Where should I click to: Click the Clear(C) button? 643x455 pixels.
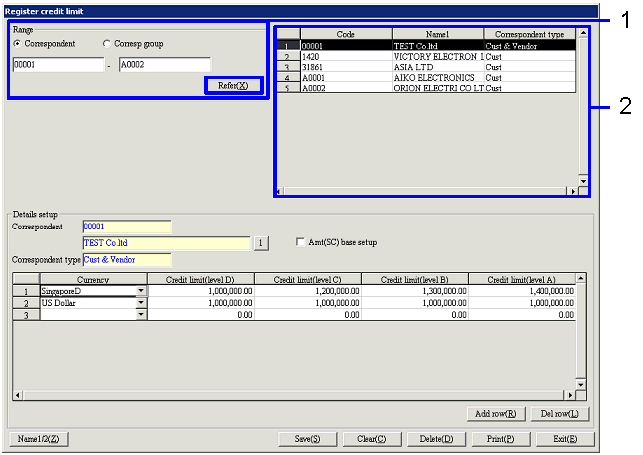(372, 439)
